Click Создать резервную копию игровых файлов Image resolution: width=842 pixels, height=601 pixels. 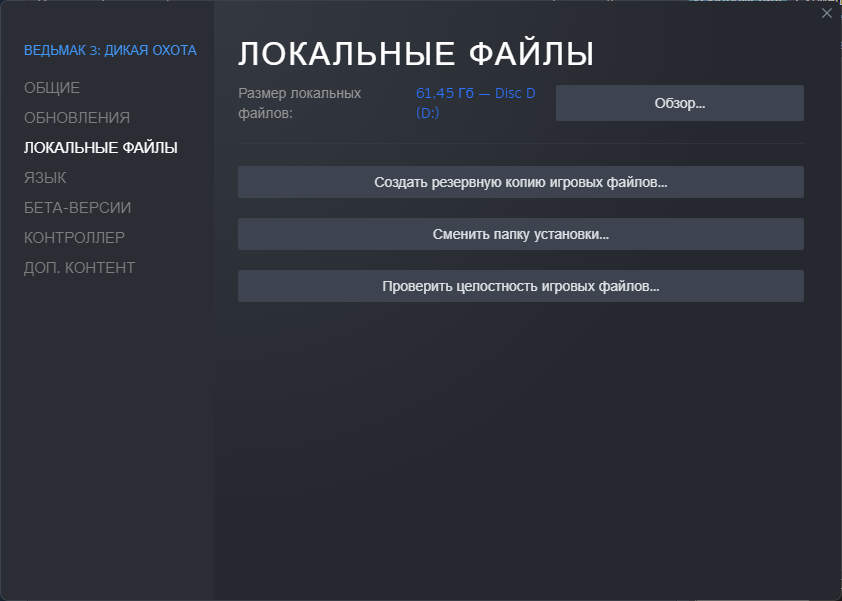pyautogui.click(x=520, y=182)
